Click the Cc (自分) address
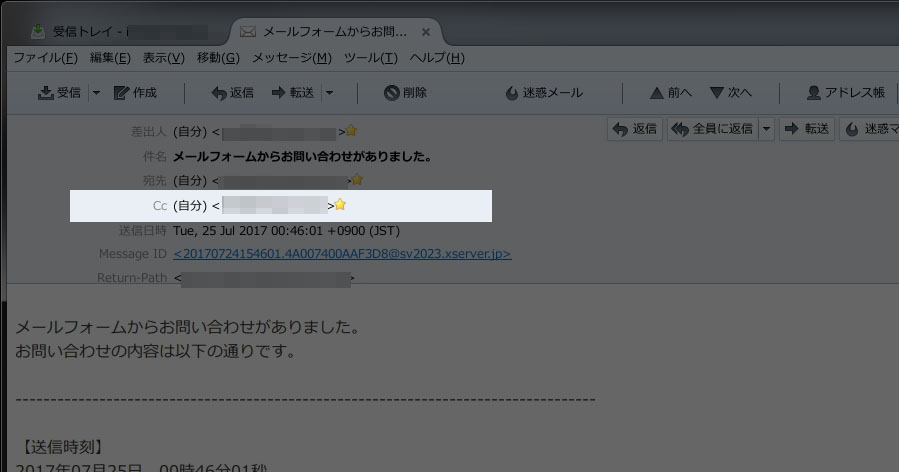The image size is (899, 472). tap(253, 205)
